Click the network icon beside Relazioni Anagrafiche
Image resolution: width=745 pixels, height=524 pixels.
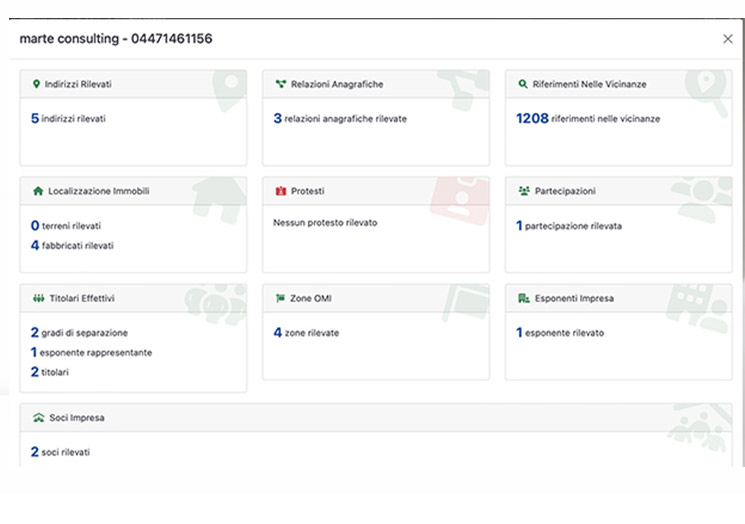pos(280,85)
